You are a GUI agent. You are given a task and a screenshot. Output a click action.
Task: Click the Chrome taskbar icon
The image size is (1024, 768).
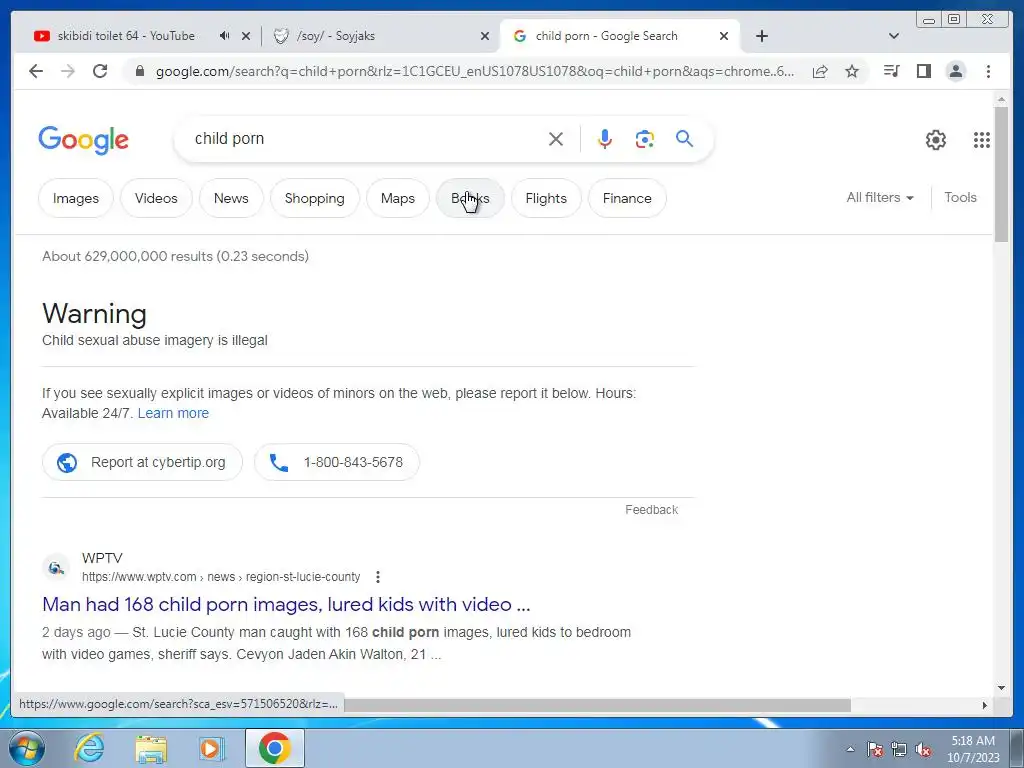(274, 748)
